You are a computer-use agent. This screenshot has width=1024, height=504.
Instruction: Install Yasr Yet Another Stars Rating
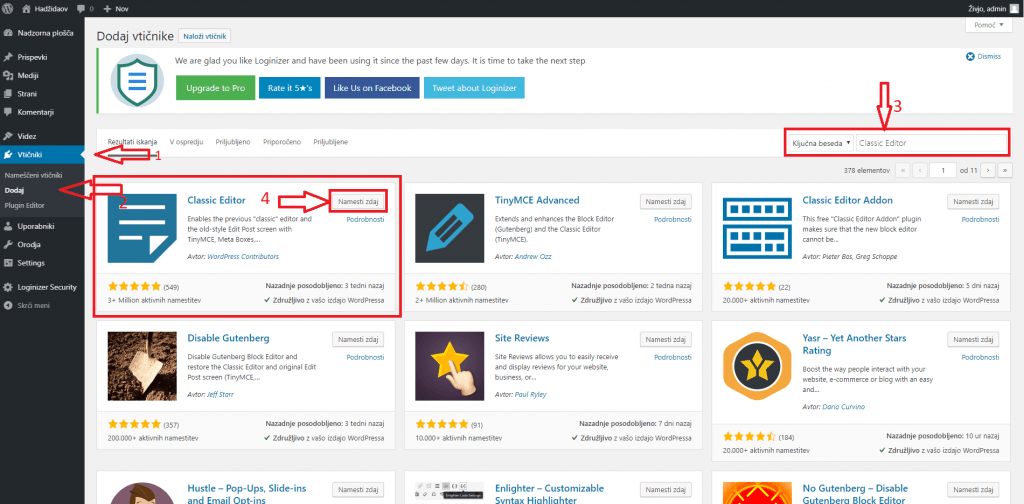point(973,339)
